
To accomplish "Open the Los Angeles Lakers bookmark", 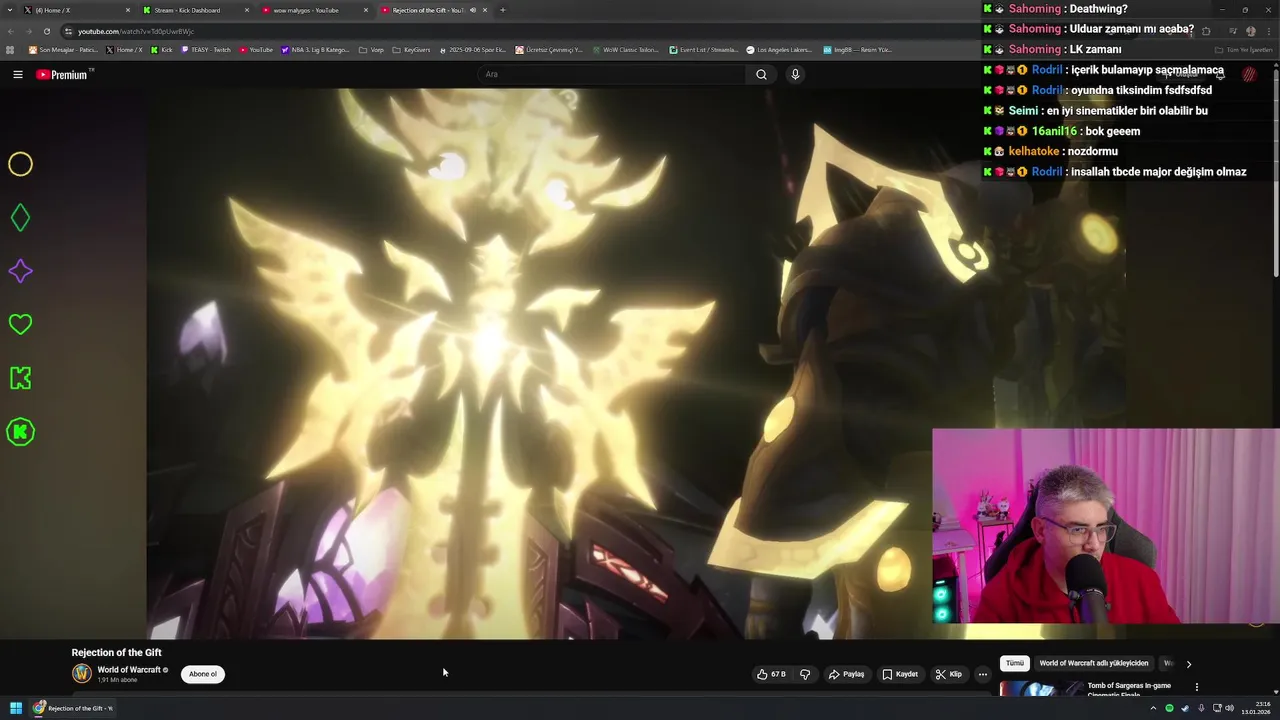I will pos(779,49).
